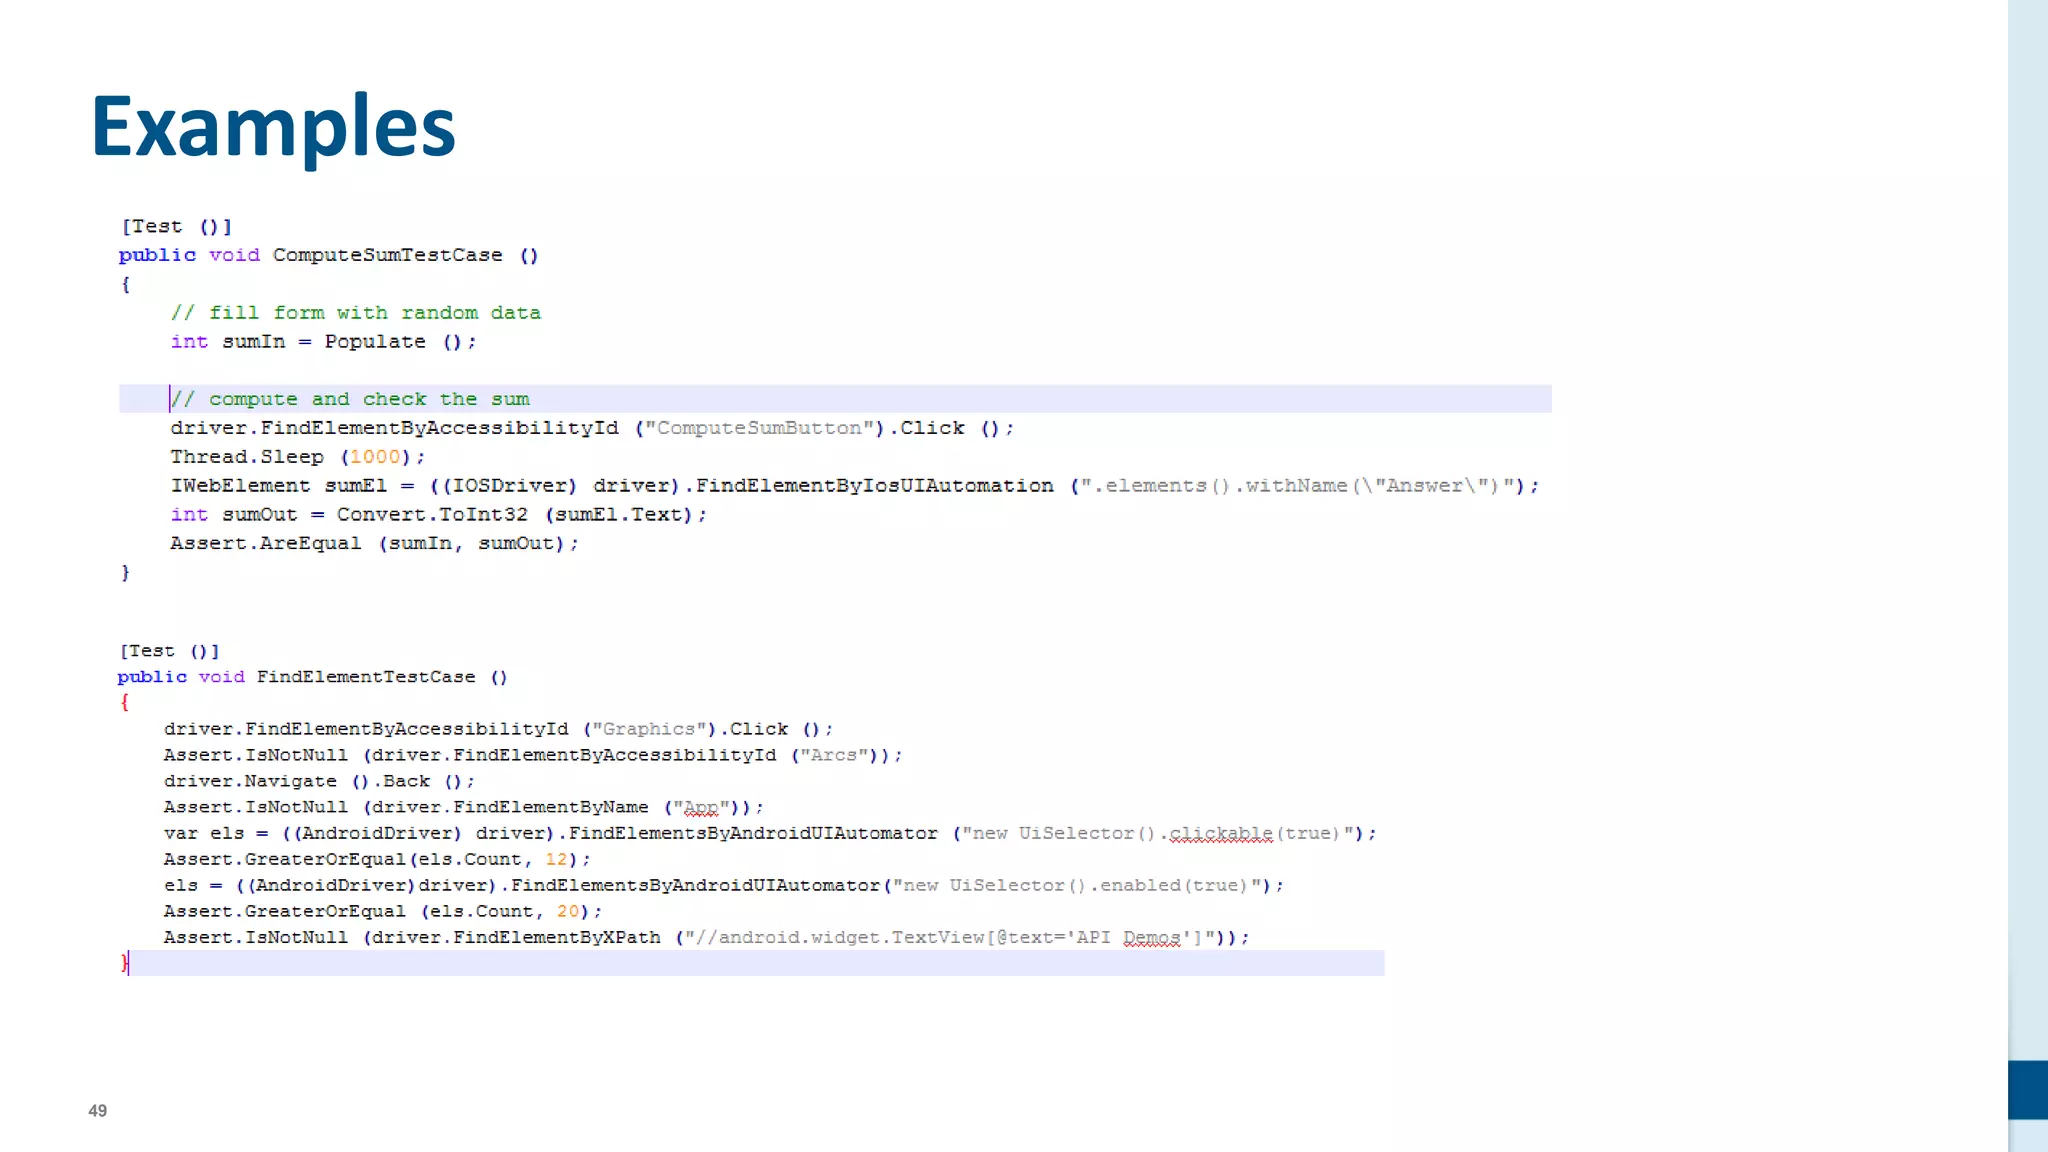Image resolution: width=2048 pixels, height=1152 pixels.
Task: Click the Thread.Sleep 1000 value
Action: (x=375, y=457)
